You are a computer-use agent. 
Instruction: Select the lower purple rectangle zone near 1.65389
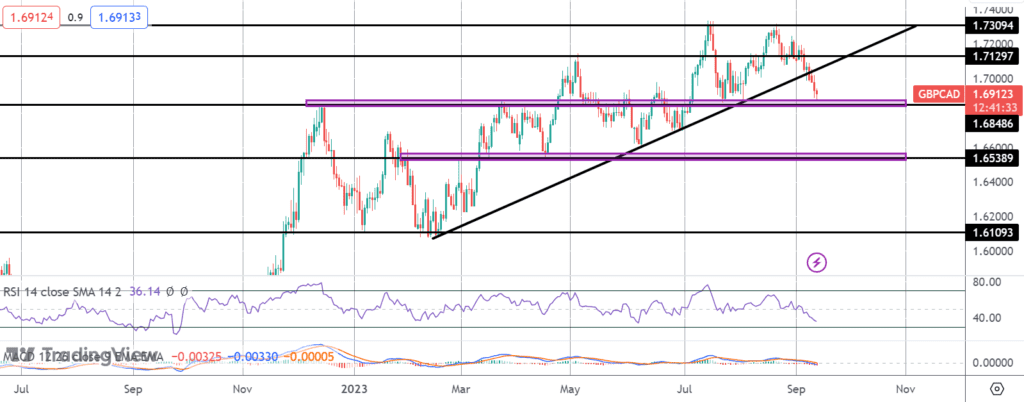pos(653,157)
